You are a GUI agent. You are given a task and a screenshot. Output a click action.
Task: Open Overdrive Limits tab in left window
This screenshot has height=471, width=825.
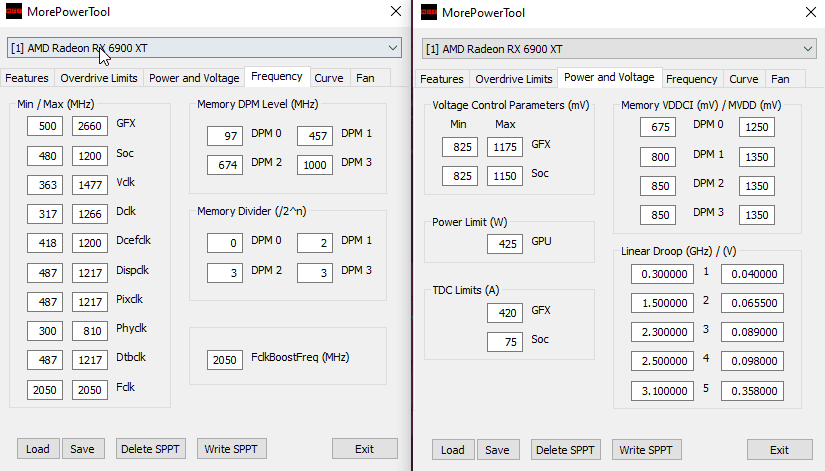coord(99,78)
